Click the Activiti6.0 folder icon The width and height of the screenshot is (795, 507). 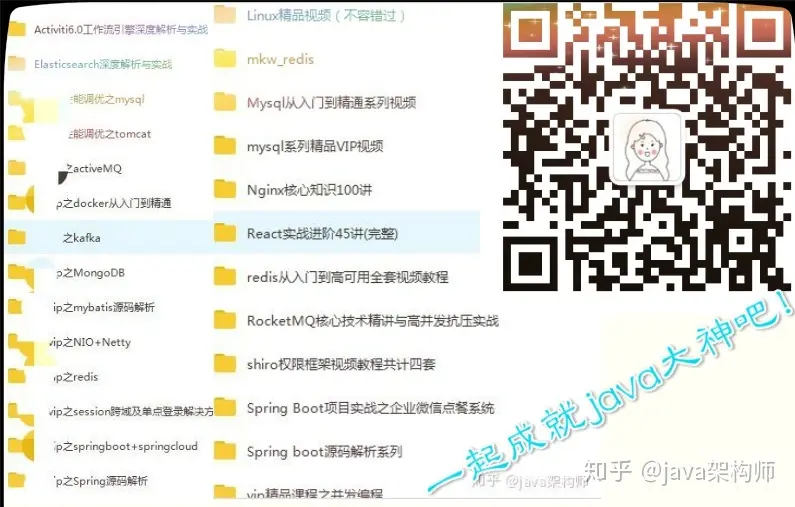[x=17, y=29]
